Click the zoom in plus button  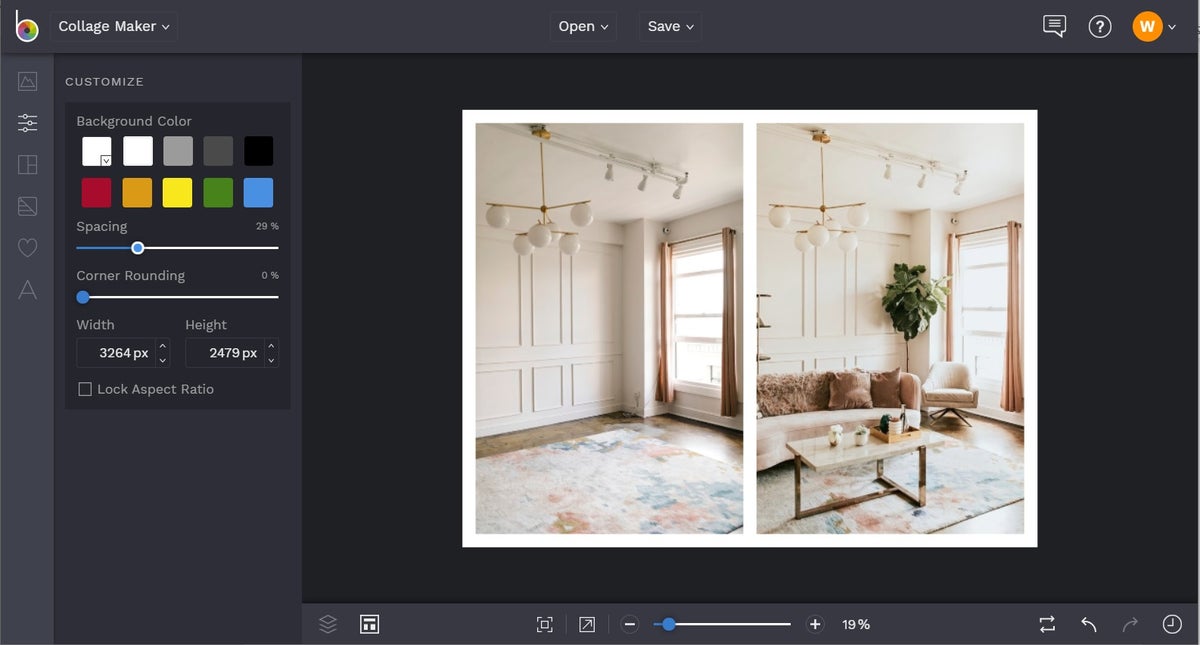(815, 624)
